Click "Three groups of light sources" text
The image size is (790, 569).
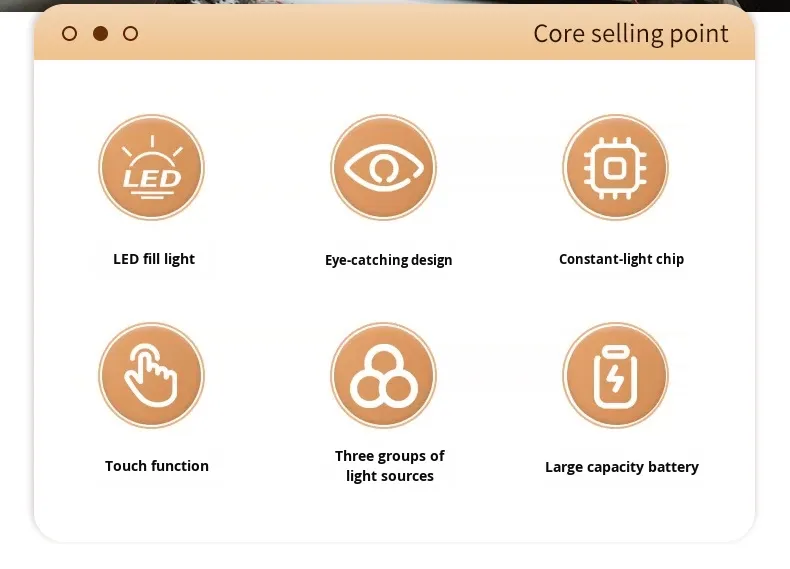point(390,466)
